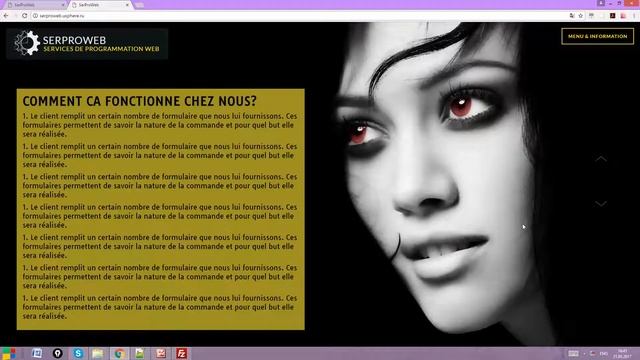Click the translate icon in the address bar
This screenshot has height=360, width=640.
pyautogui.click(x=572, y=16)
